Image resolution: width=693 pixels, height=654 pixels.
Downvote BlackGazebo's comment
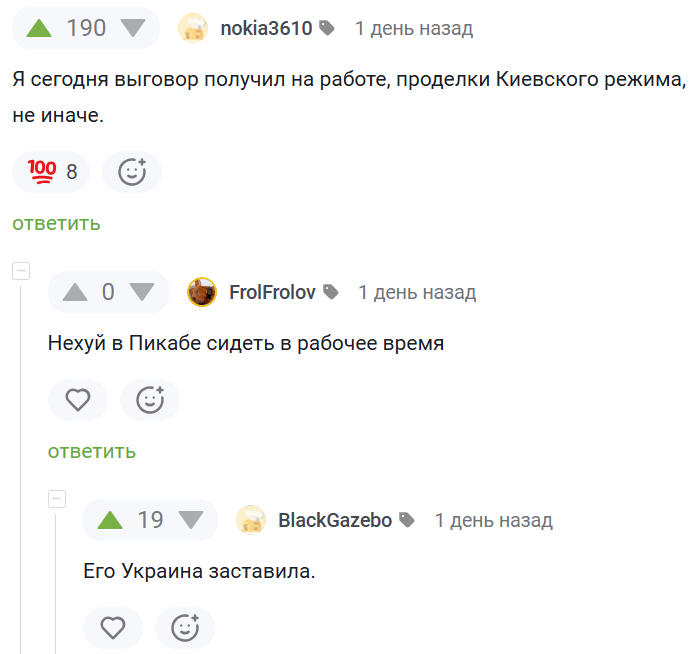pos(190,520)
